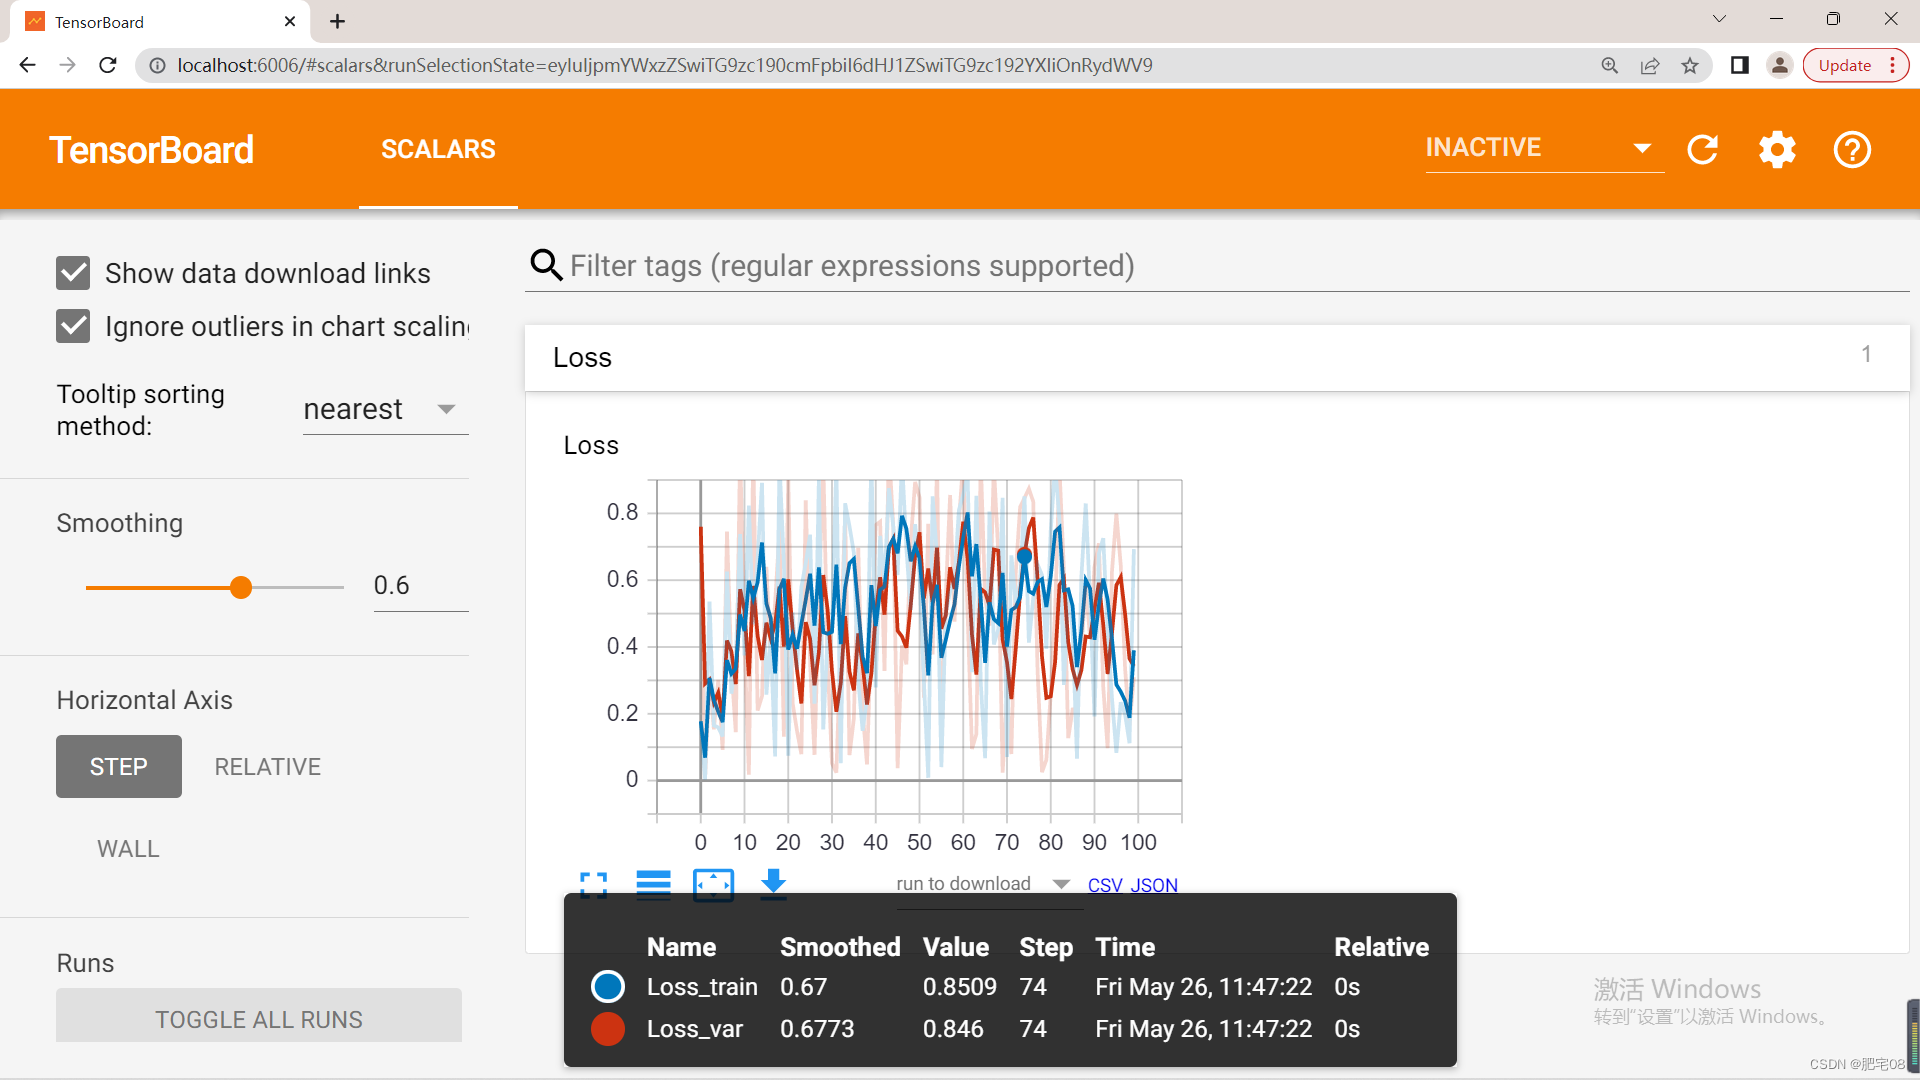The height and width of the screenshot is (1080, 1920).
Task: Open INACTIVE dashboards dropdown
Action: [x=1543, y=148]
